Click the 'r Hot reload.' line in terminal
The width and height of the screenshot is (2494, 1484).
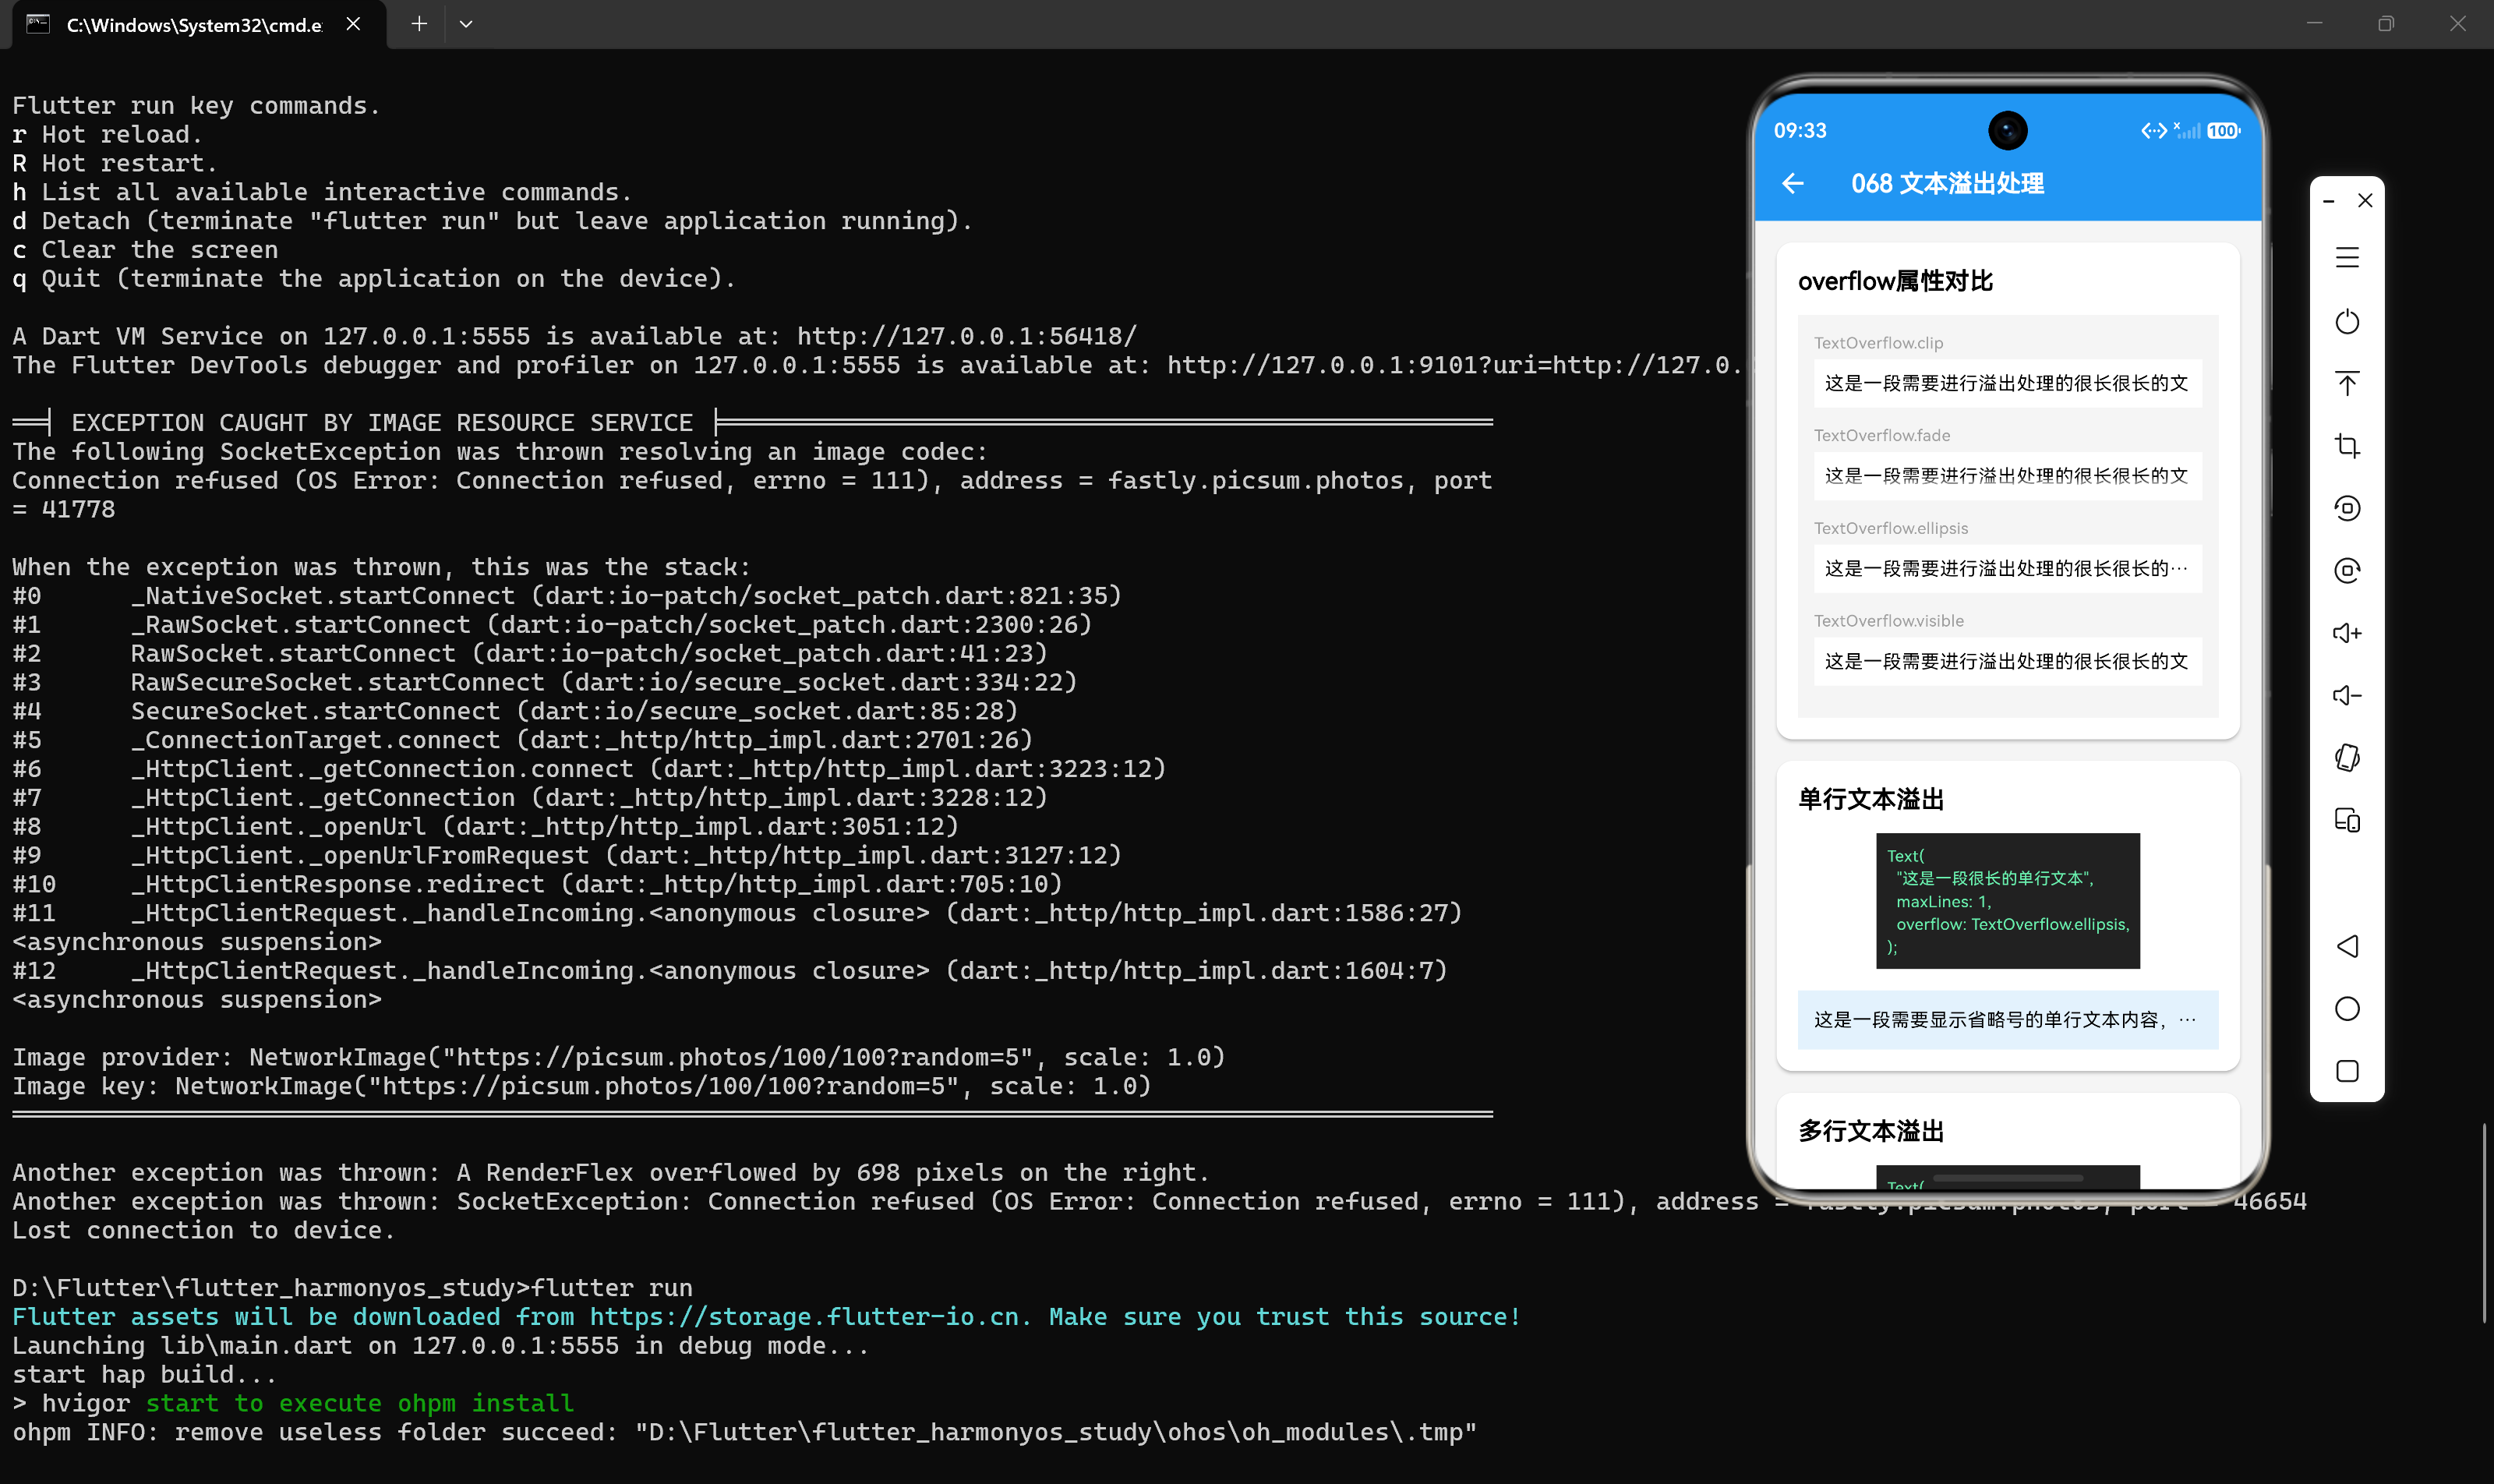(x=107, y=135)
